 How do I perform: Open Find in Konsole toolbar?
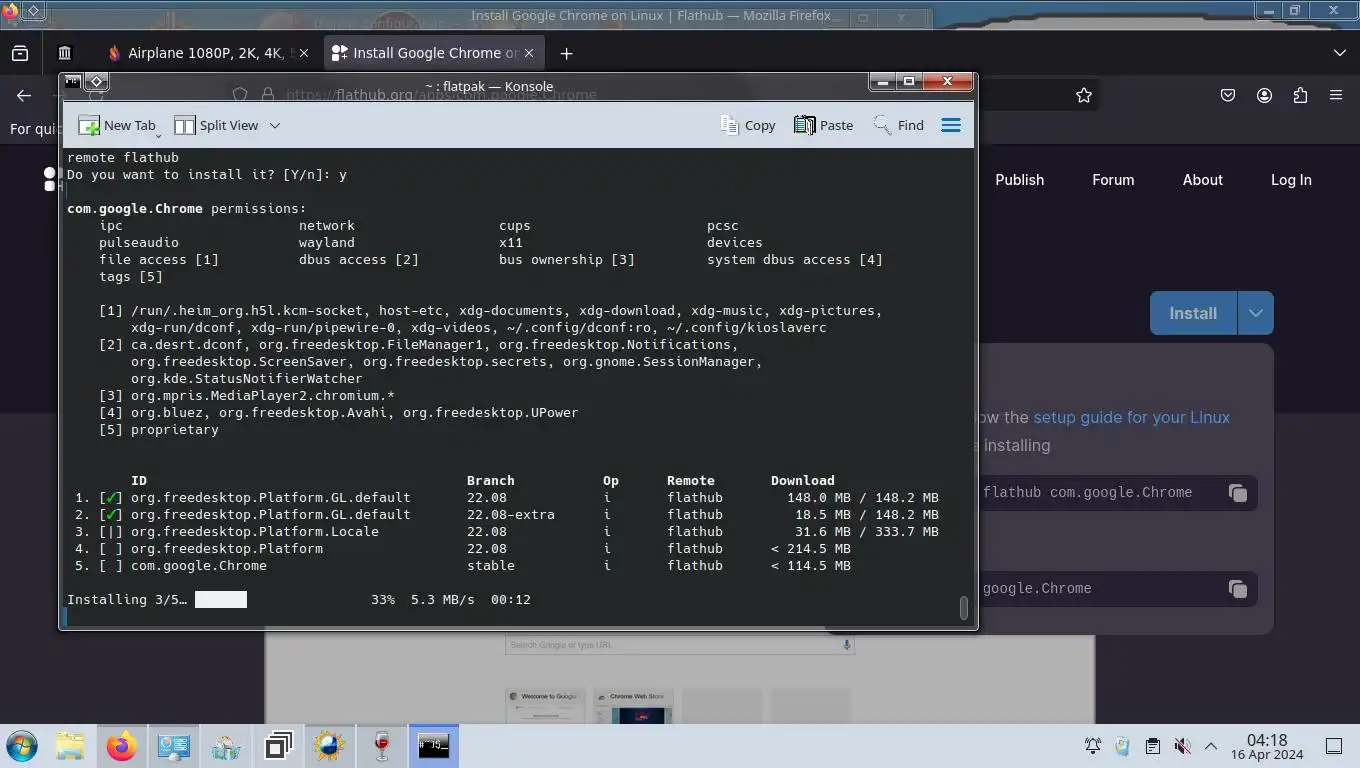(898, 125)
